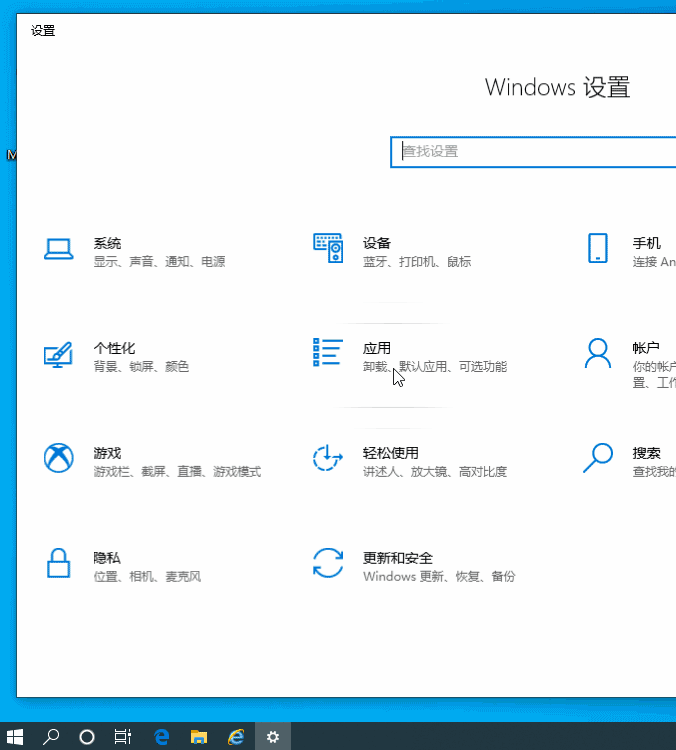
Task: Click the 轻松使用 category title
Action: coord(391,453)
